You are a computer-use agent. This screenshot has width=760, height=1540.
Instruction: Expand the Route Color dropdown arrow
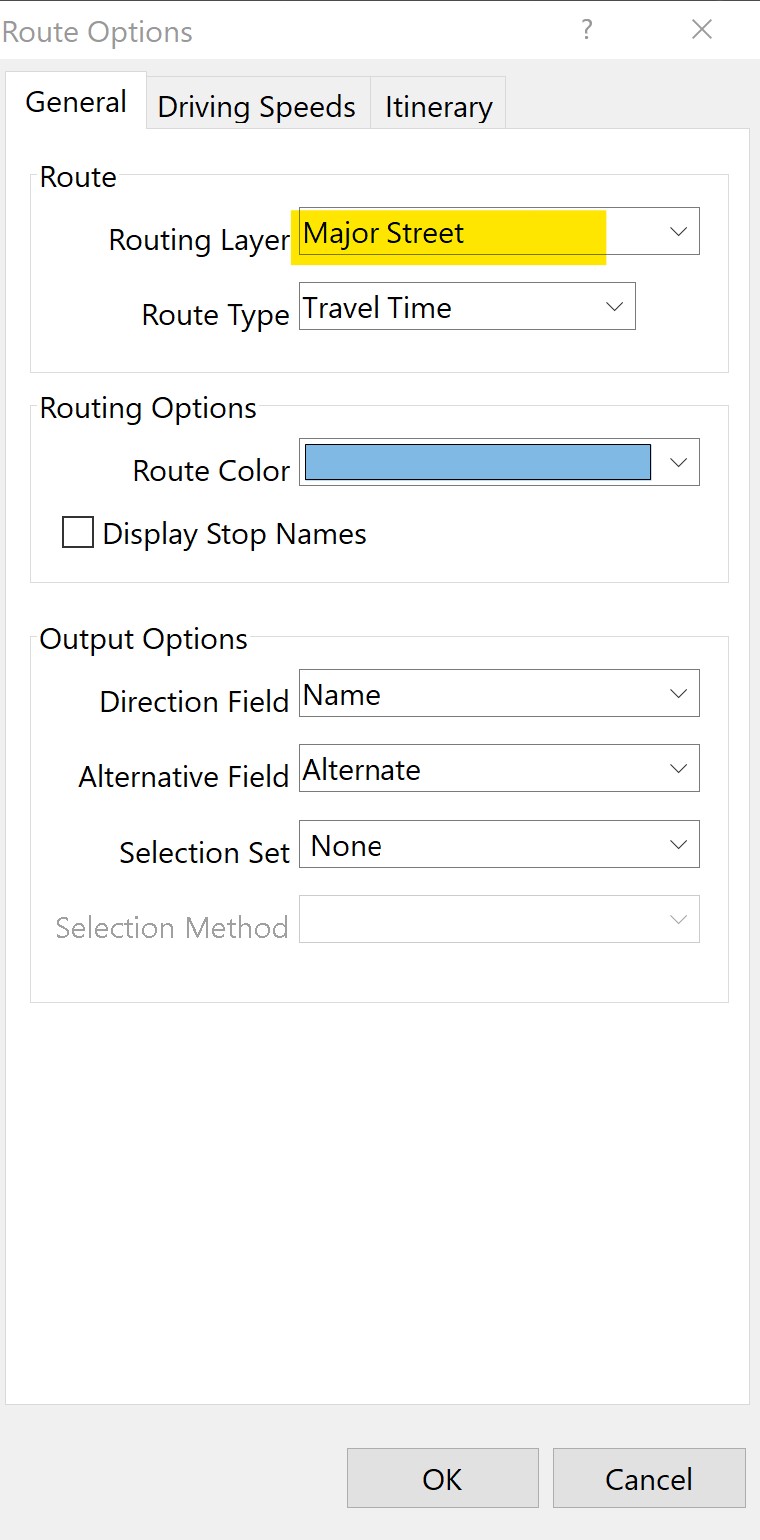(x=678, y=463)
